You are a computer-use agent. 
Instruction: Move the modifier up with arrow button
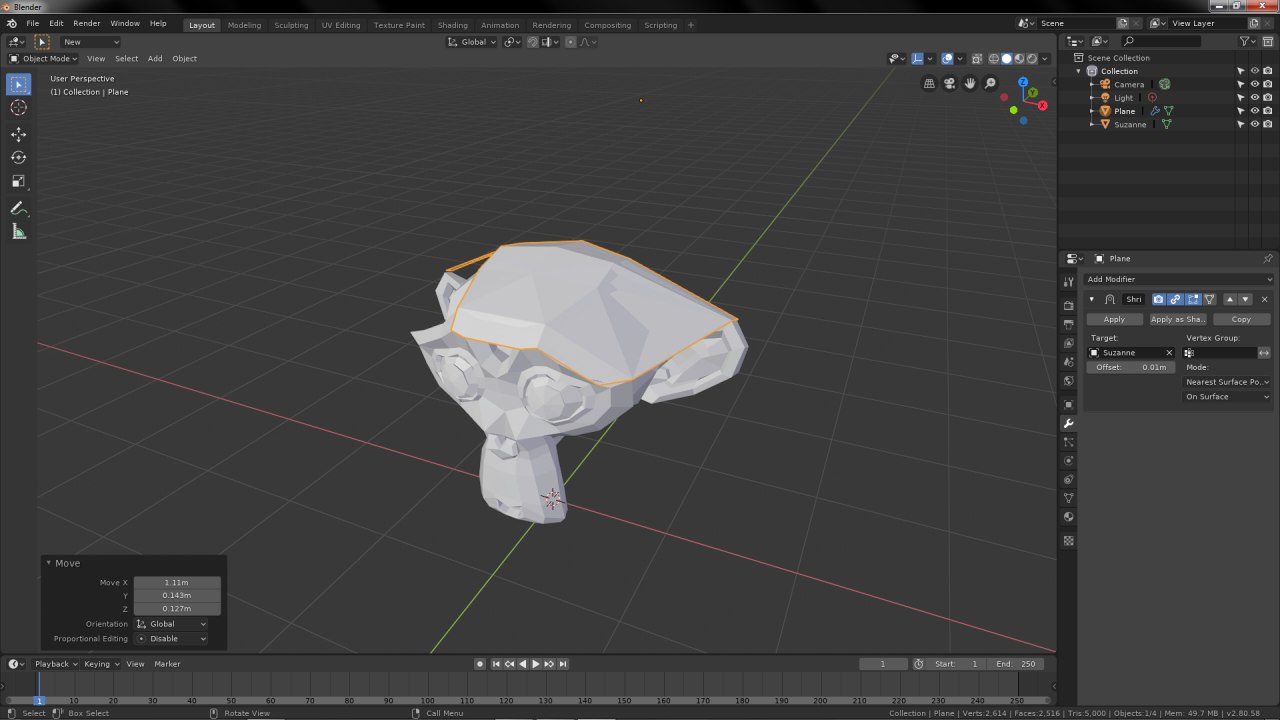click(x=1229, y=299)
